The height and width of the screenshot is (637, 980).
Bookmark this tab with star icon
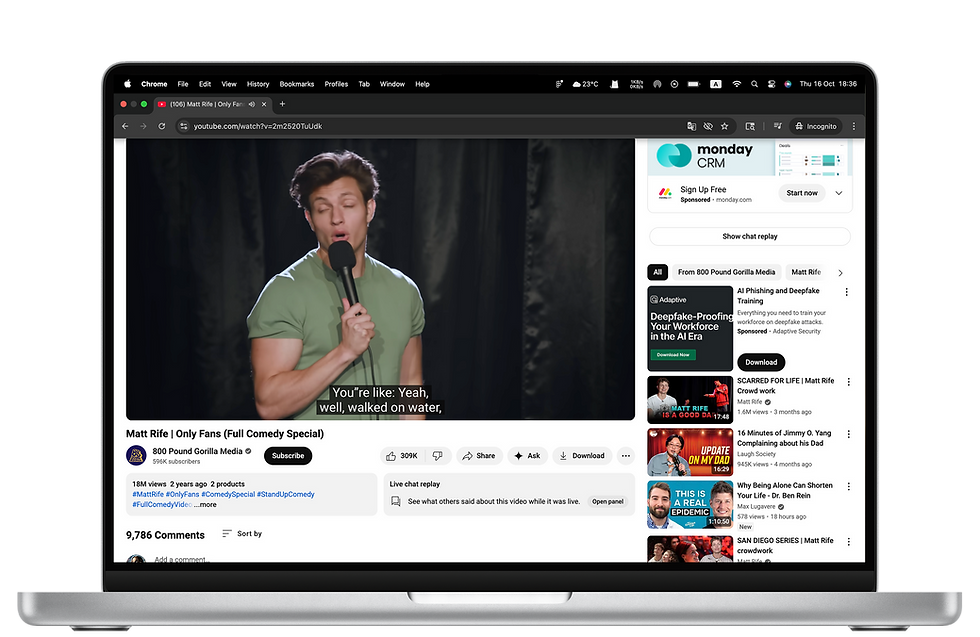pyautogui.click(x=724, y=126)
